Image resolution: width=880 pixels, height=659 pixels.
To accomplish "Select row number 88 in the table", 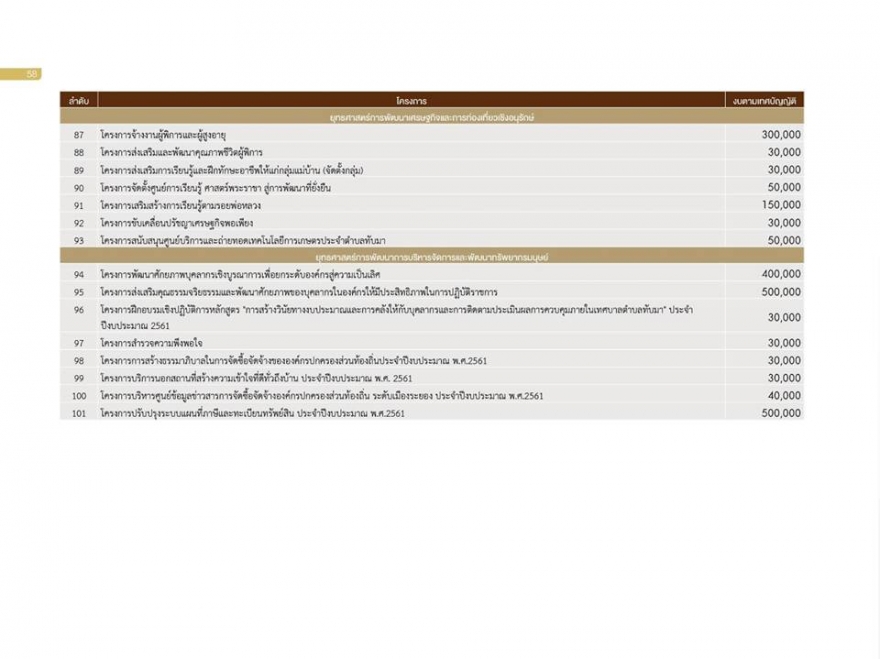I will click(79, 152).
